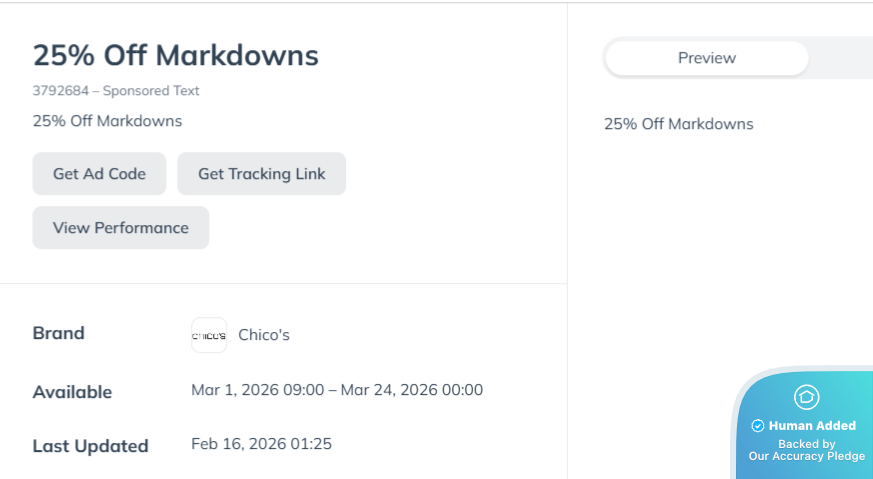Image resolution: width=873 pixels, height=479 pixels.
Task: Switch to the Preview tab
Action: pyautogui.click(x=706, y=58)
